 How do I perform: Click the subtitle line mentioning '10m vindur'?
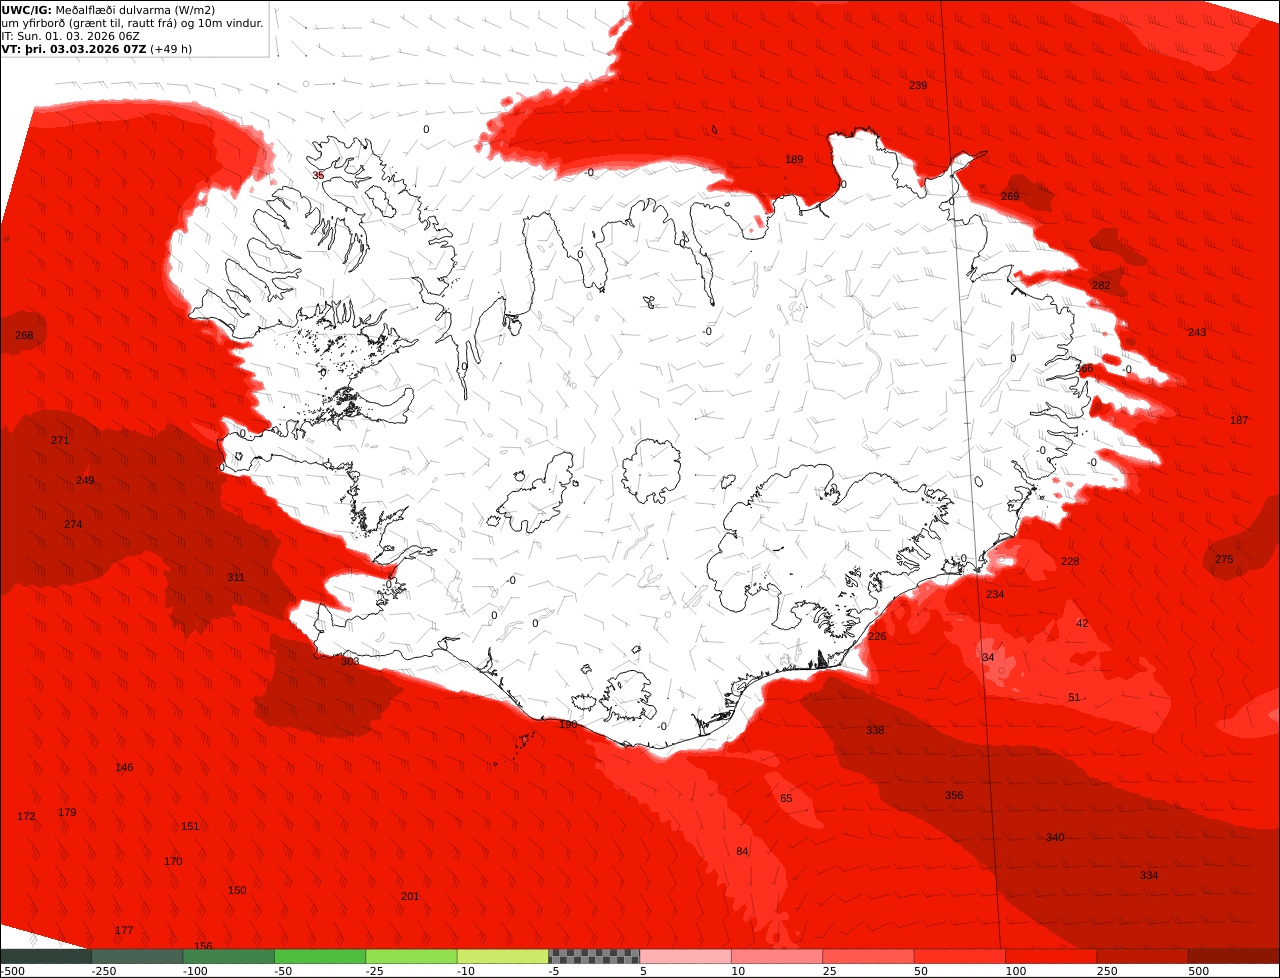tap(132, 23)
